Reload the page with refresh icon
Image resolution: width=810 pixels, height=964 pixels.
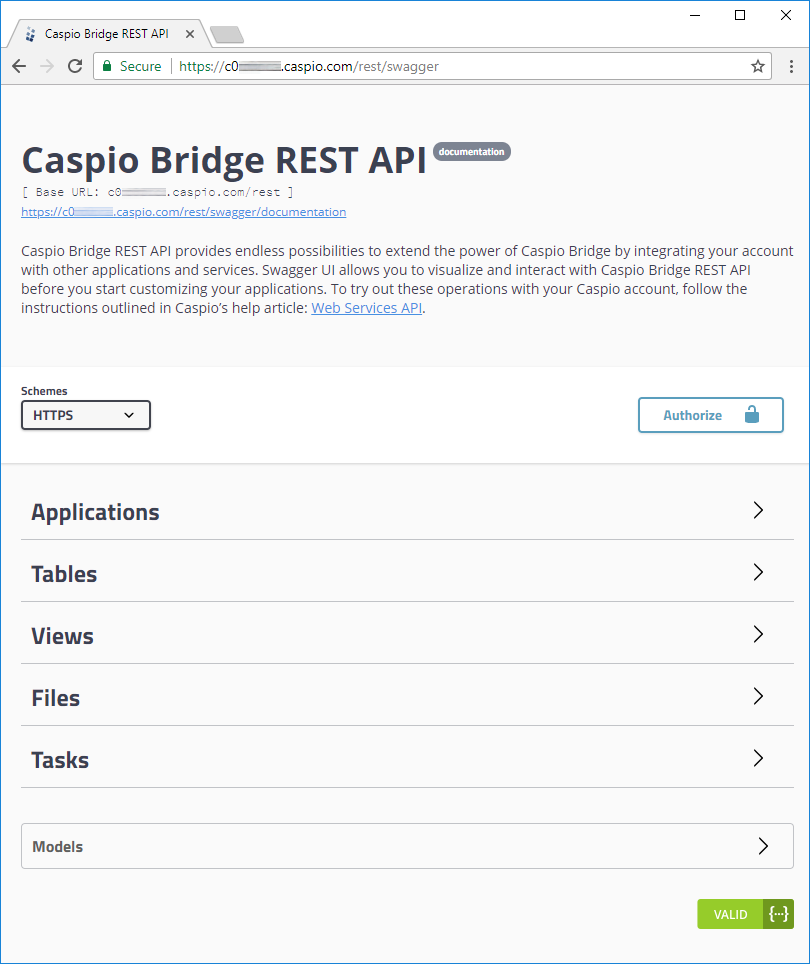tap(75, 66)
